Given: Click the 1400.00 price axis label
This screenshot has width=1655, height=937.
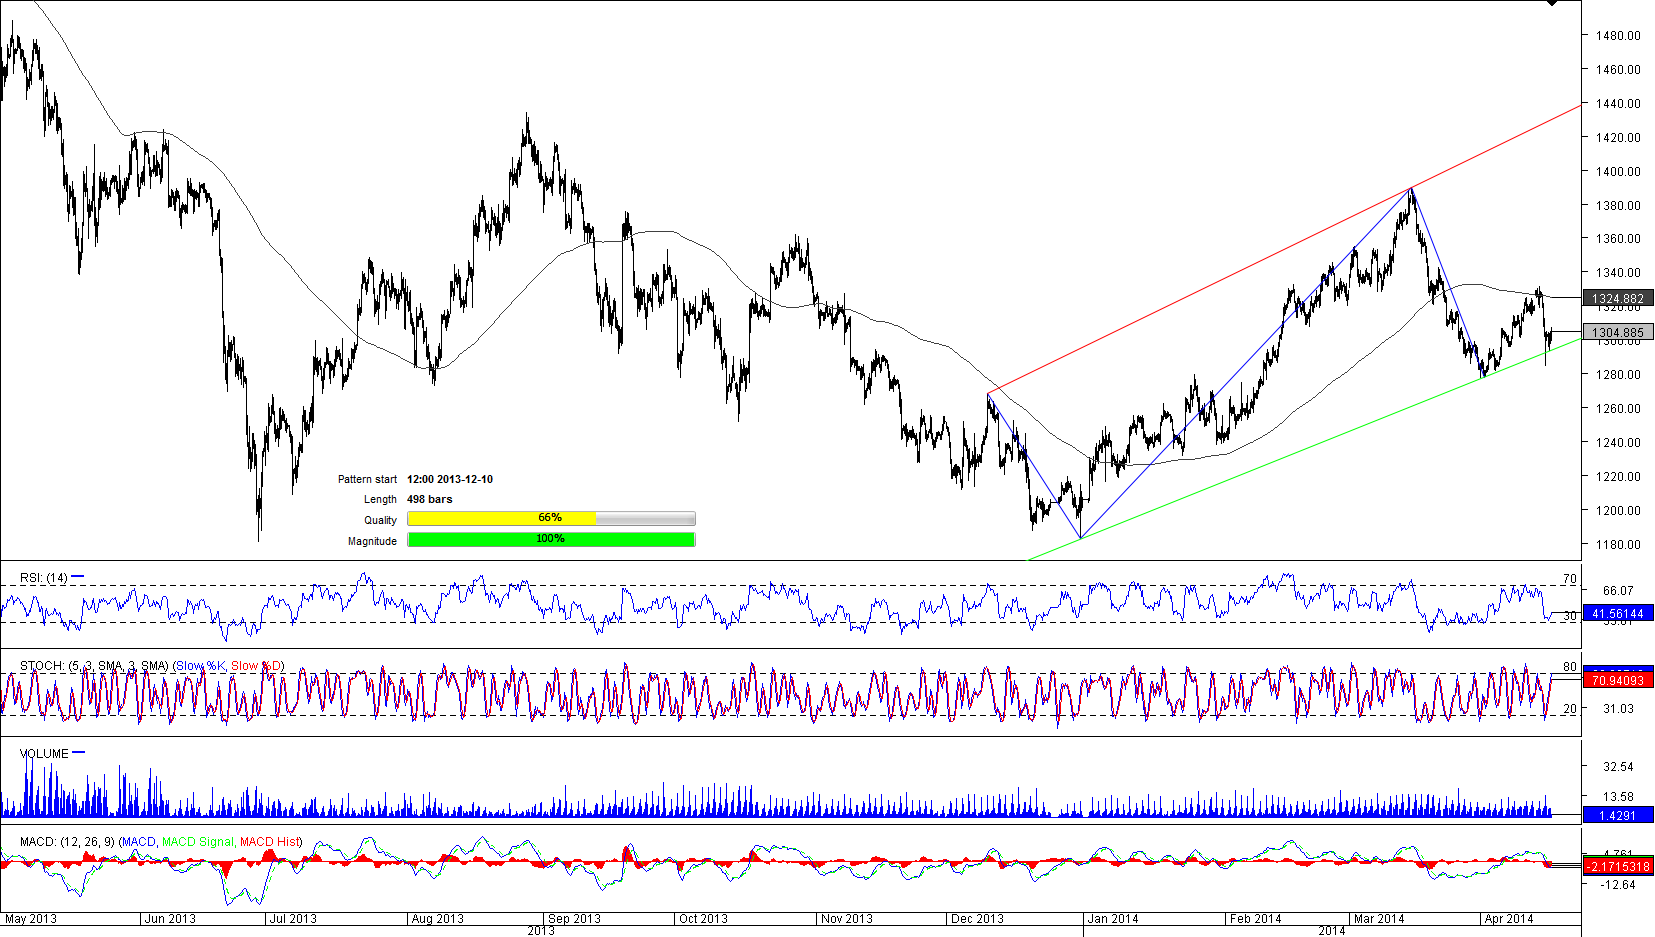Looking at the screenshot, I should pyautogui.click(x=1617, y=171).
